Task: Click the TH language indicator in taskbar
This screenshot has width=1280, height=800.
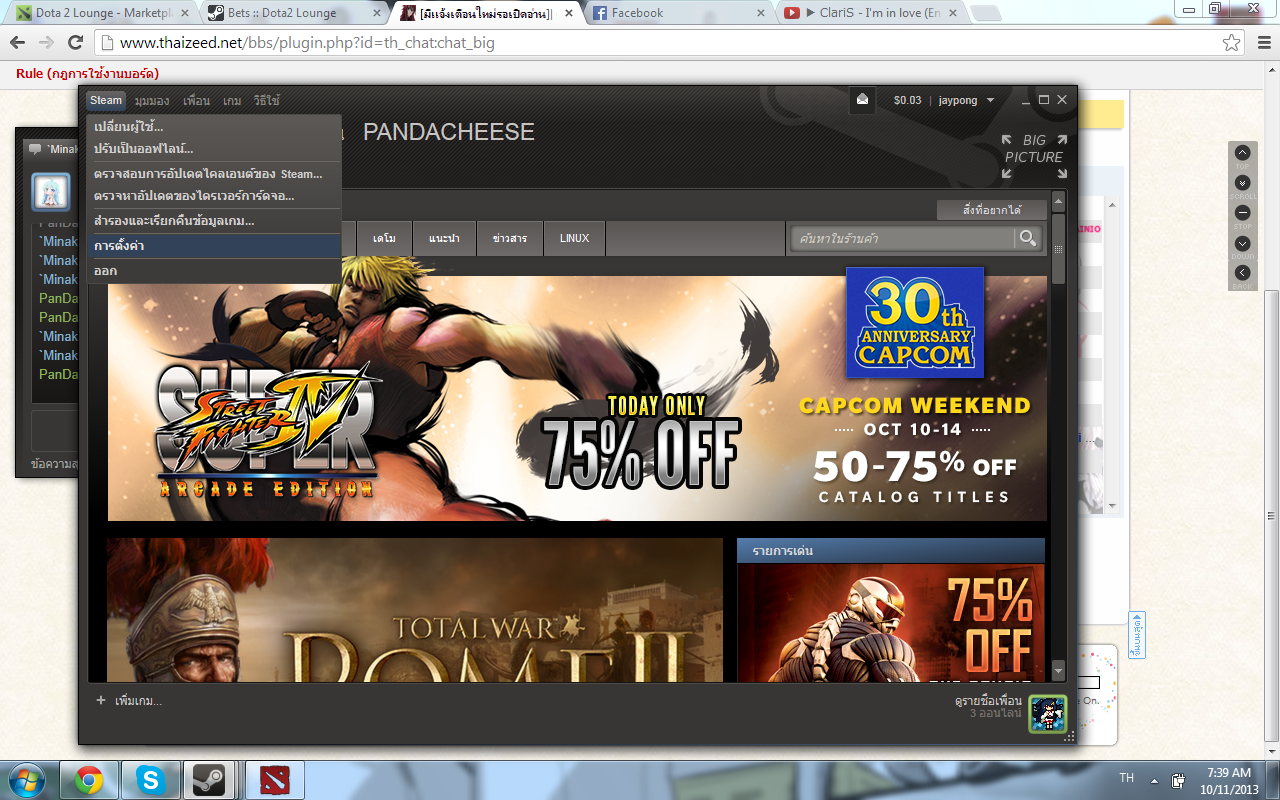Action: (x=1127, y=778)
